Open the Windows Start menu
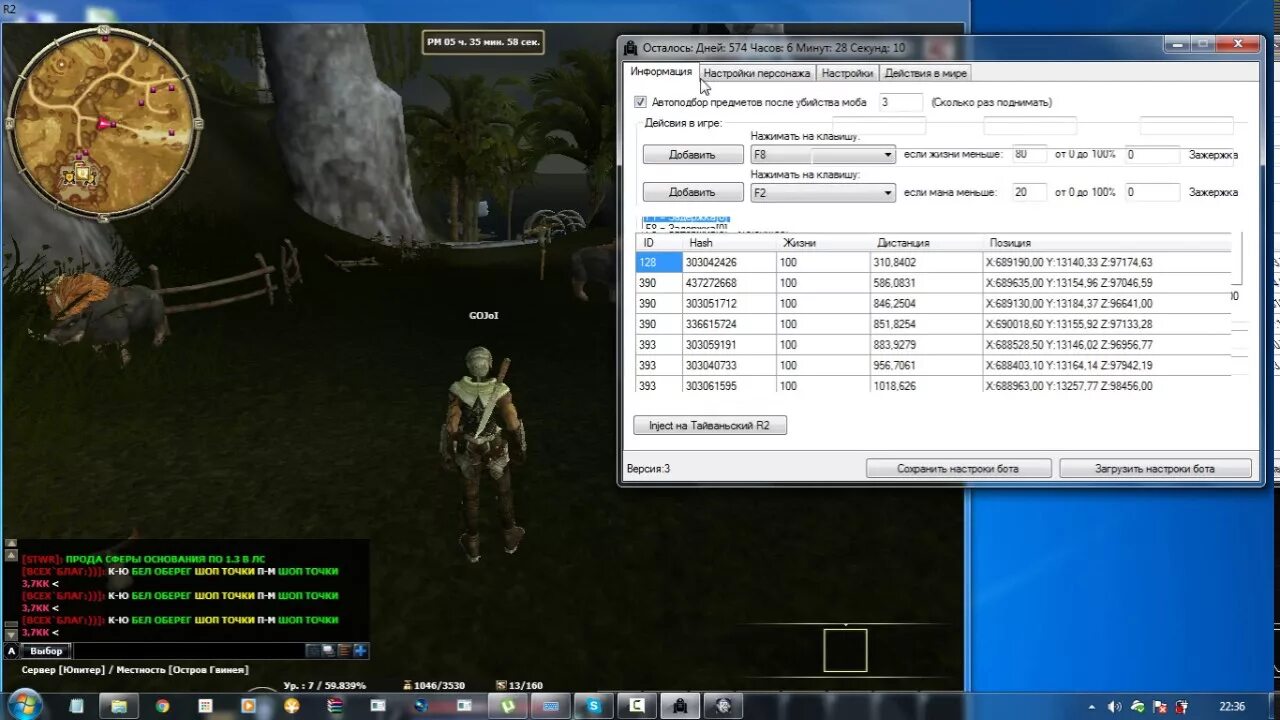1280x720 pixels. coord(24,705)
